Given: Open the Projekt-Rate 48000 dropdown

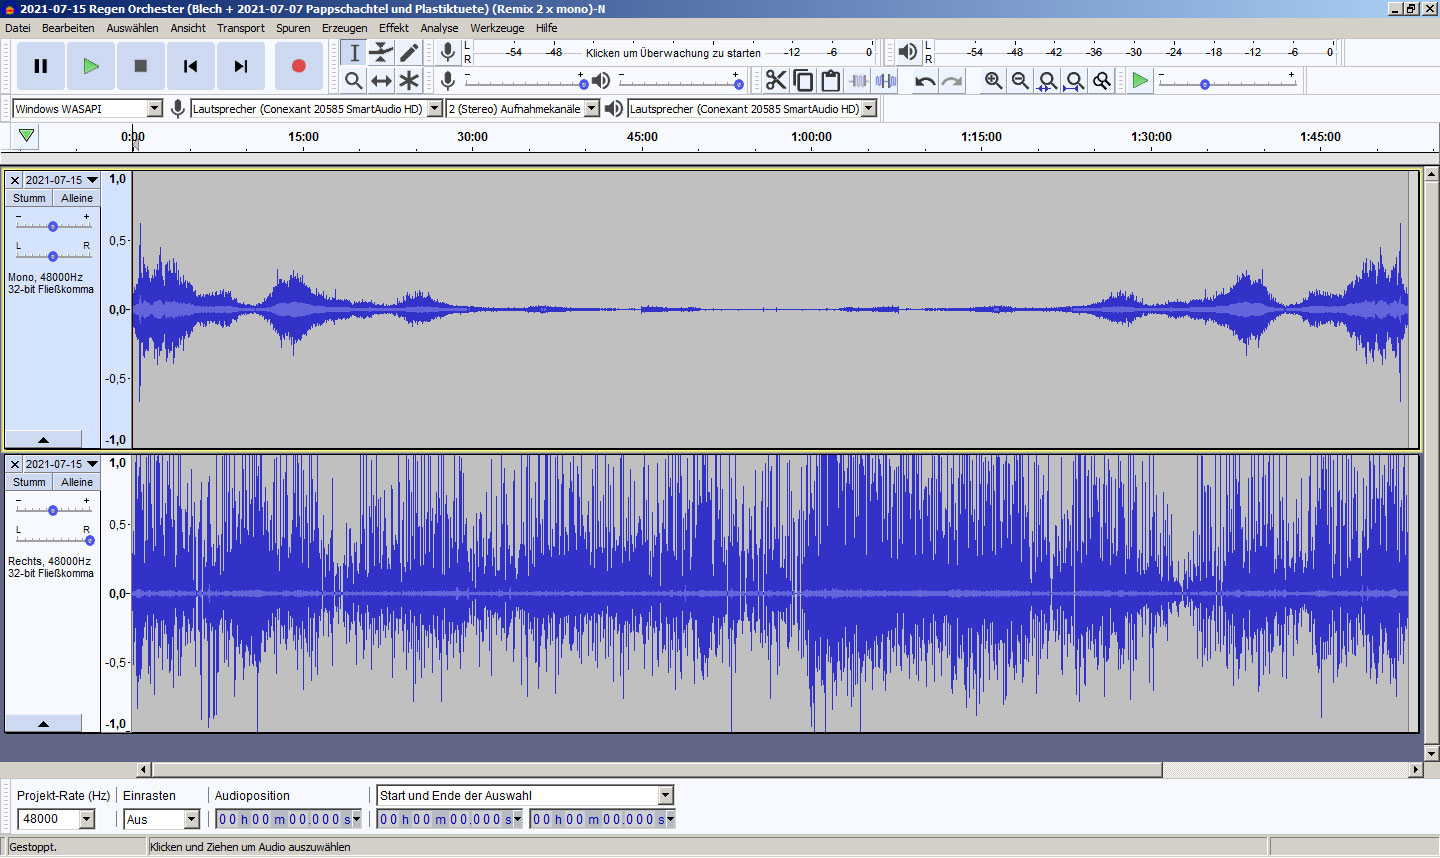Looking at the screenshot, I should pos(87,819).
